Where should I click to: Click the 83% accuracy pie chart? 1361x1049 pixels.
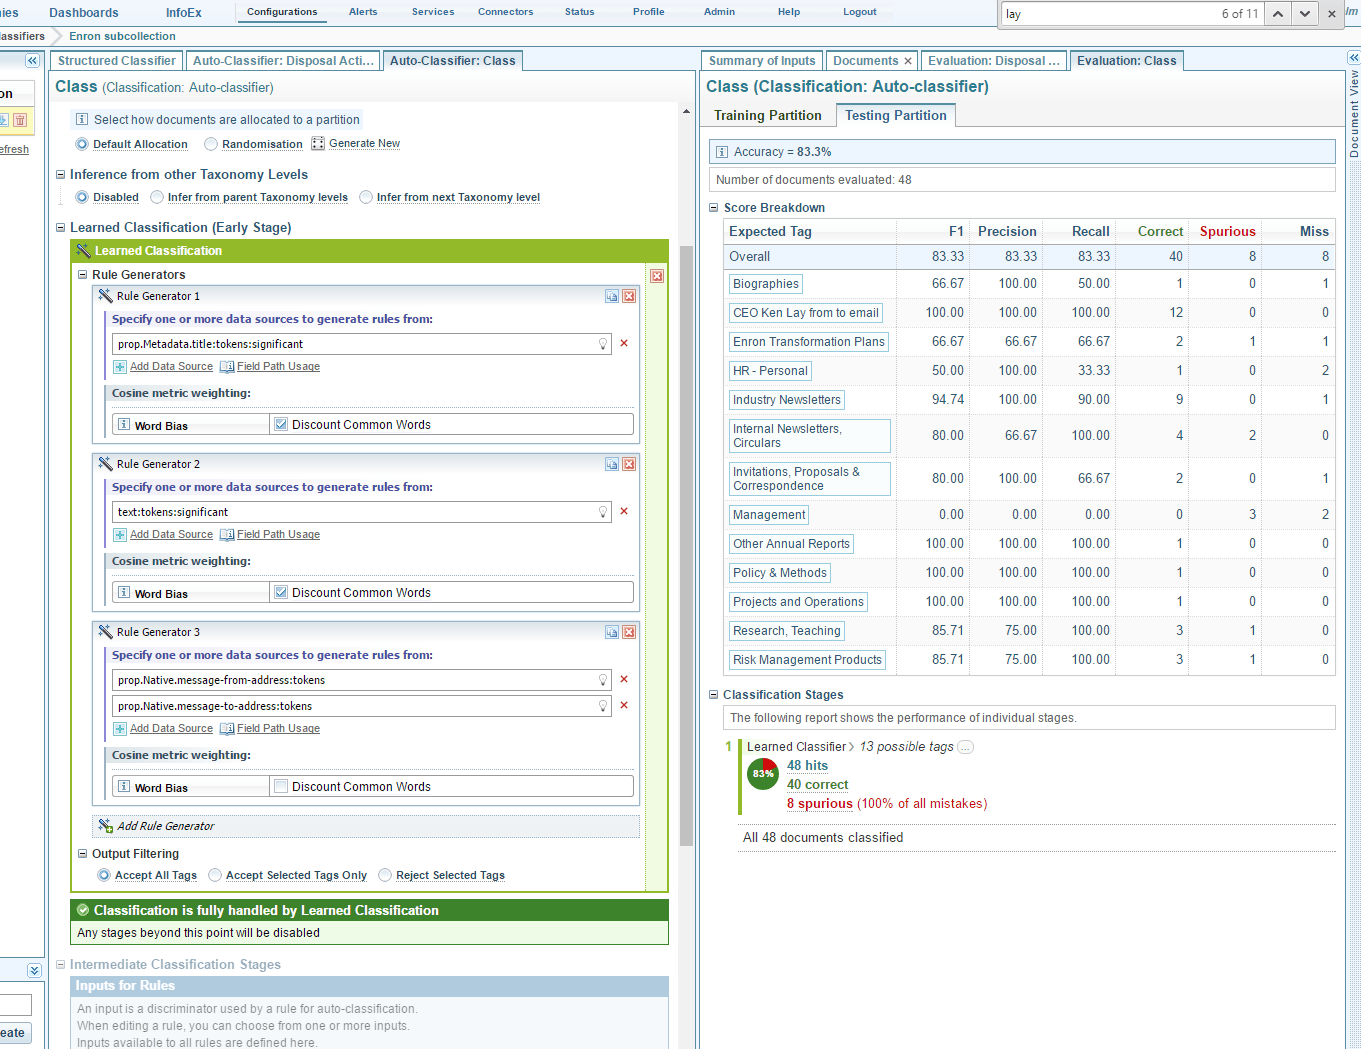tap(763, 774)
